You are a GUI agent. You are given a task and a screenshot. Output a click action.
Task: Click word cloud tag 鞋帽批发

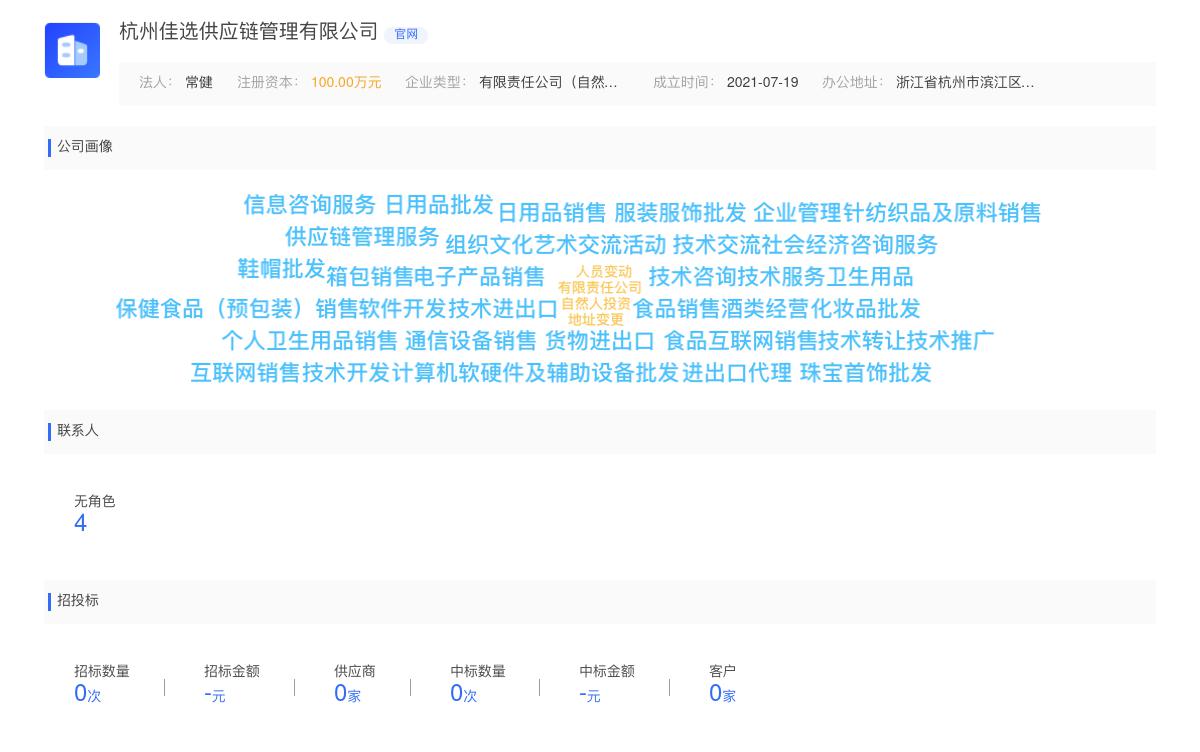pyautogui.click(x=281, y=268)
